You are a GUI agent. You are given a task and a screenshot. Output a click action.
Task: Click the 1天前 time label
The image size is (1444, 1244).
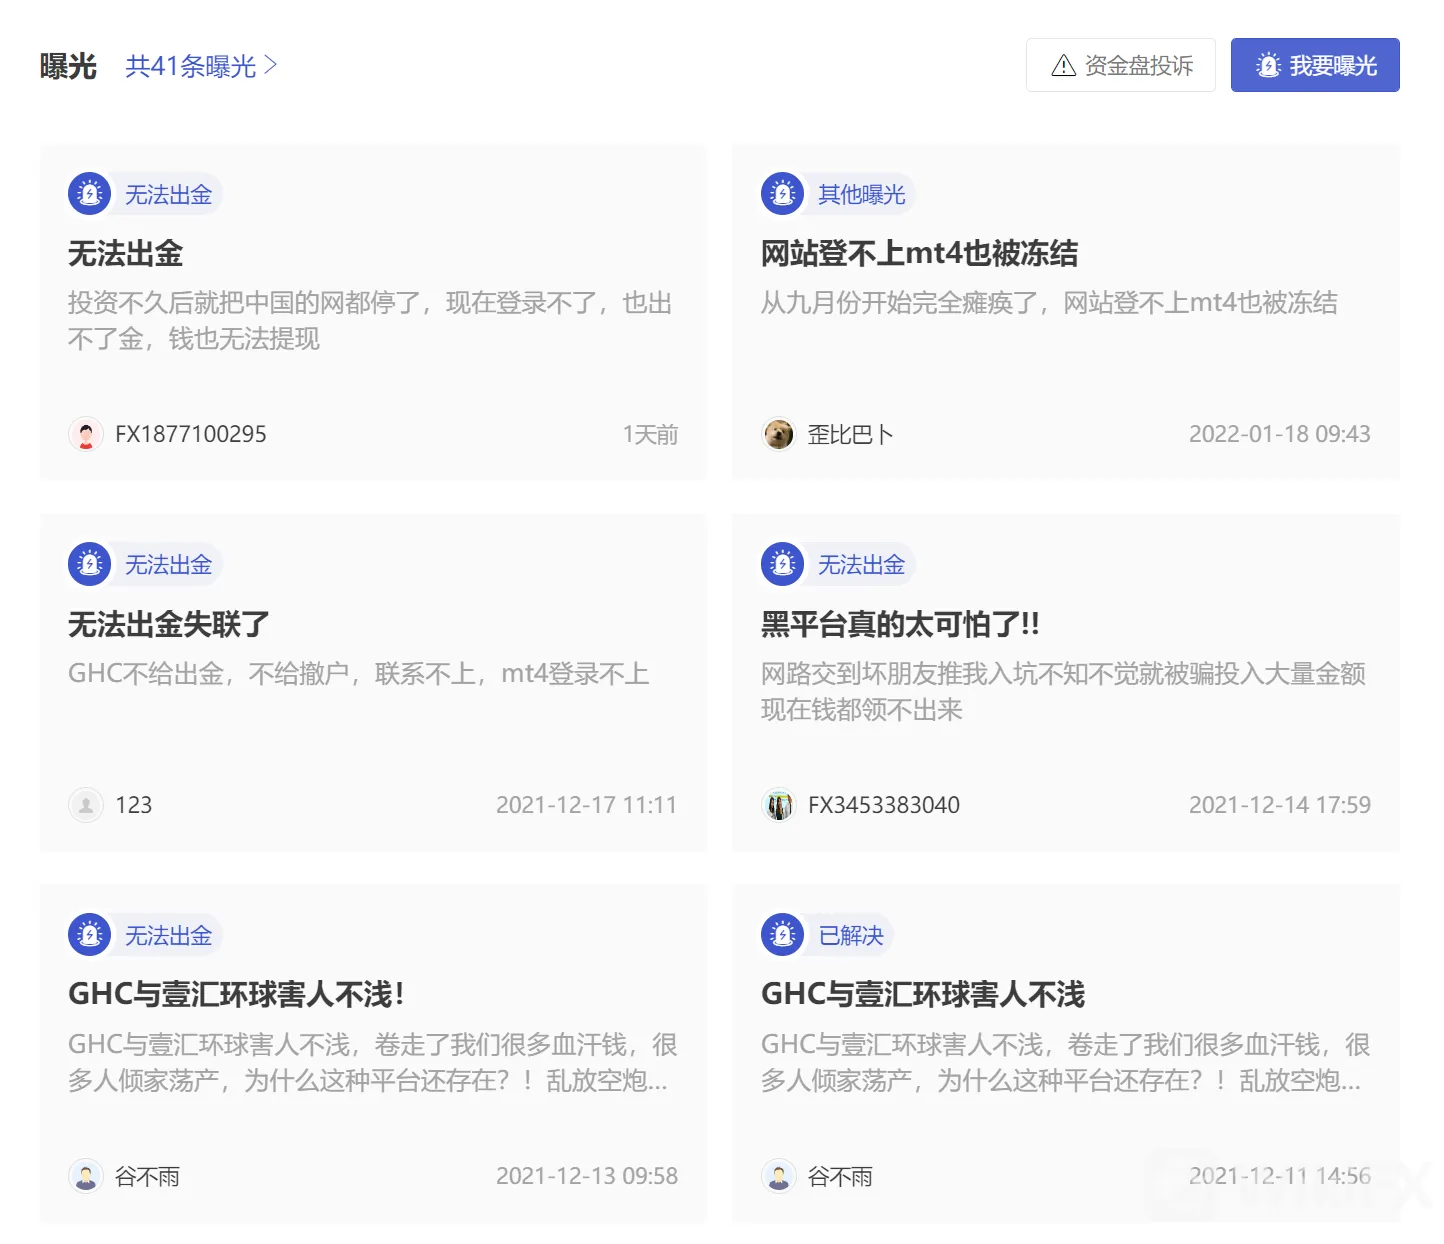650,434
